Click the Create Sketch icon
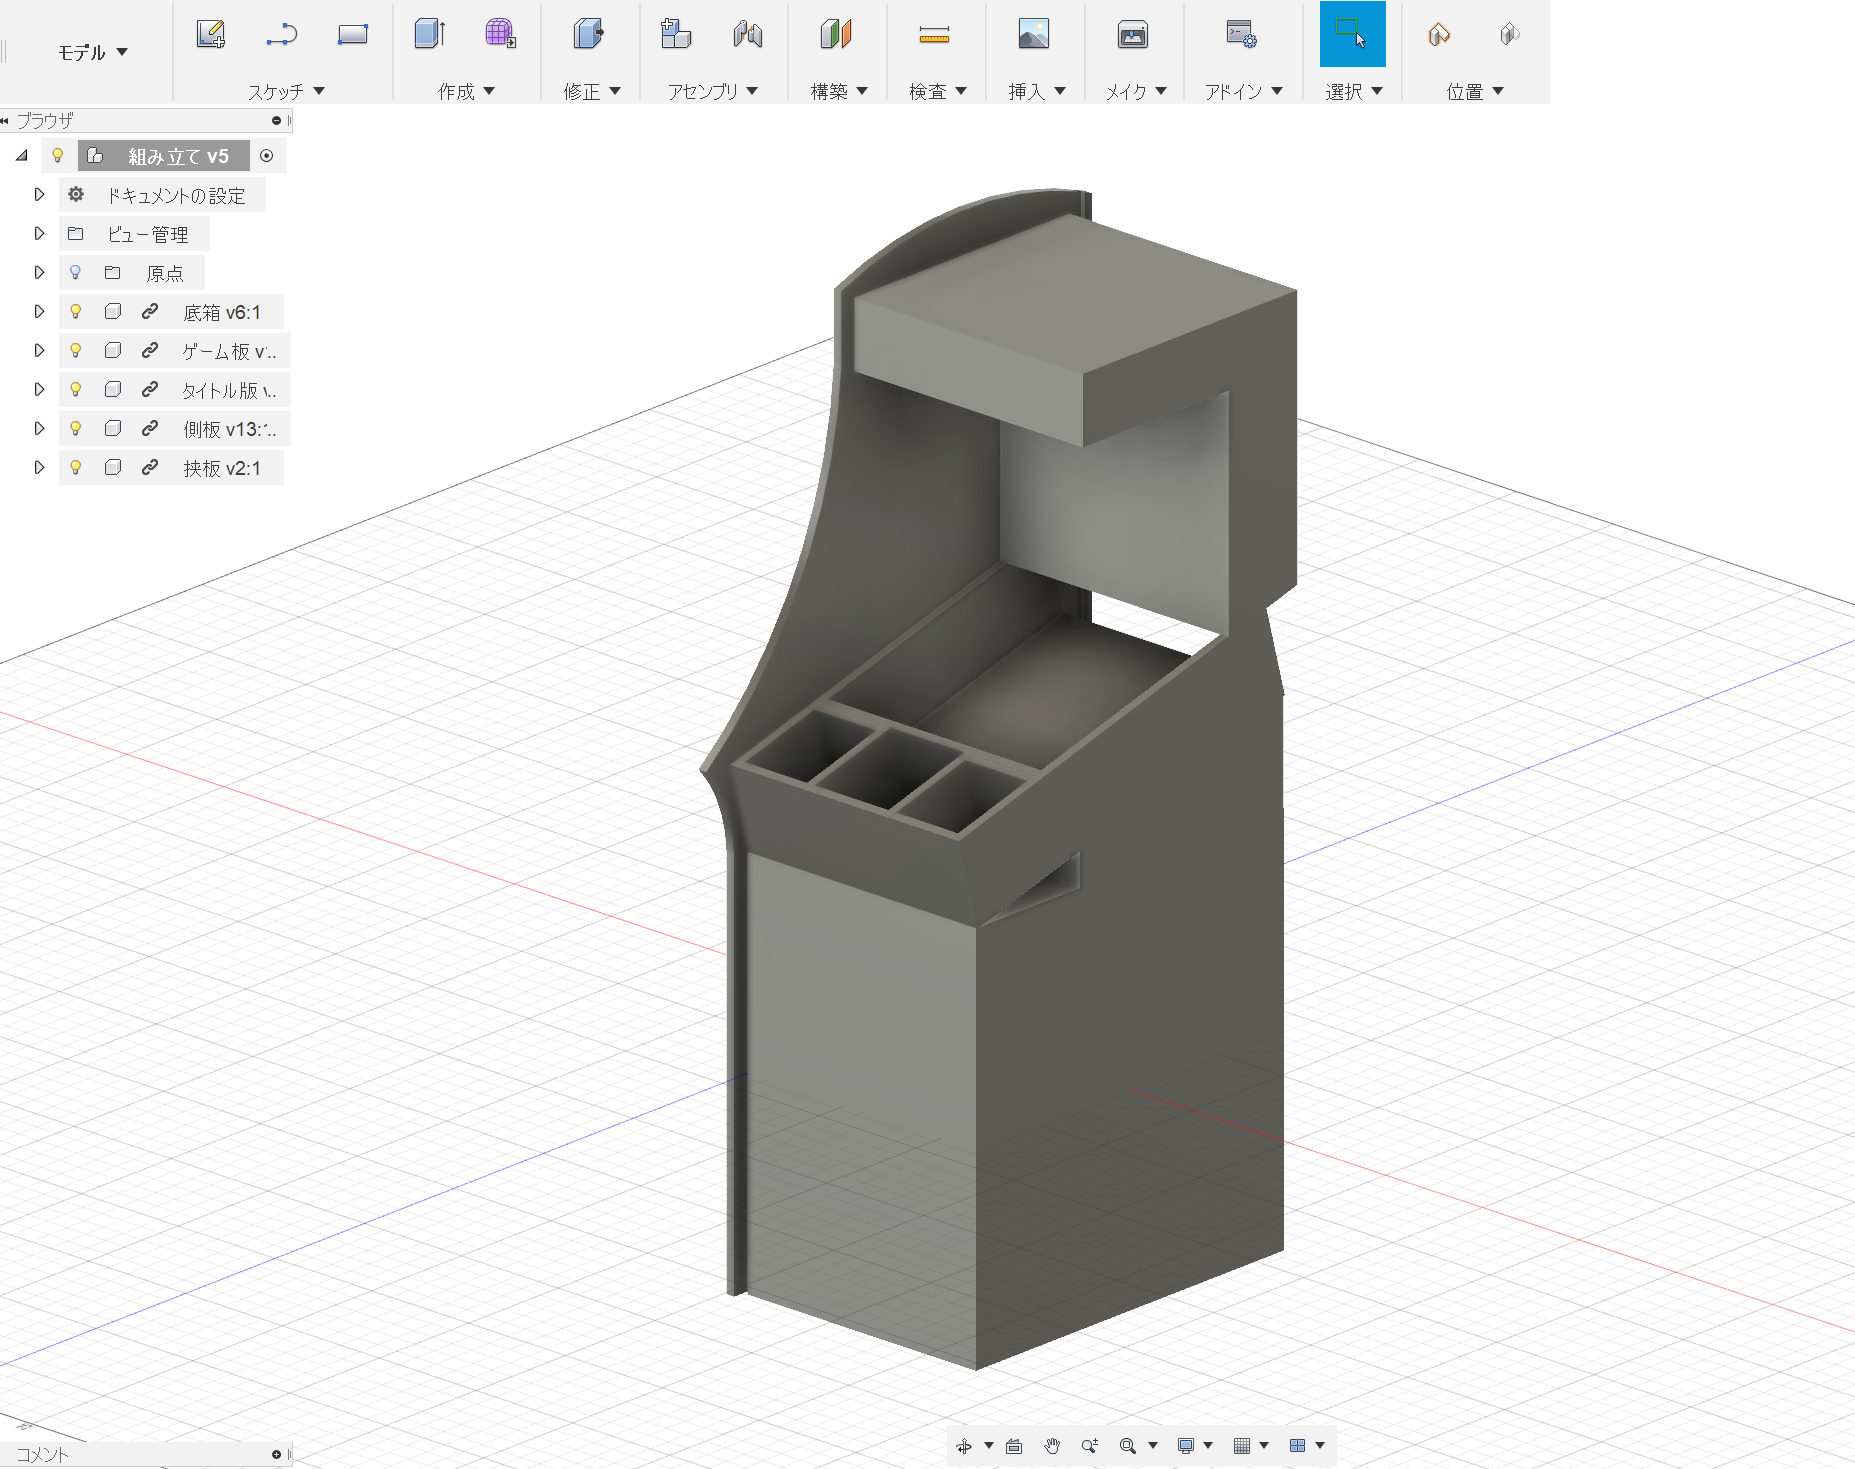Screen dimensions: 1855x1469 210,35
